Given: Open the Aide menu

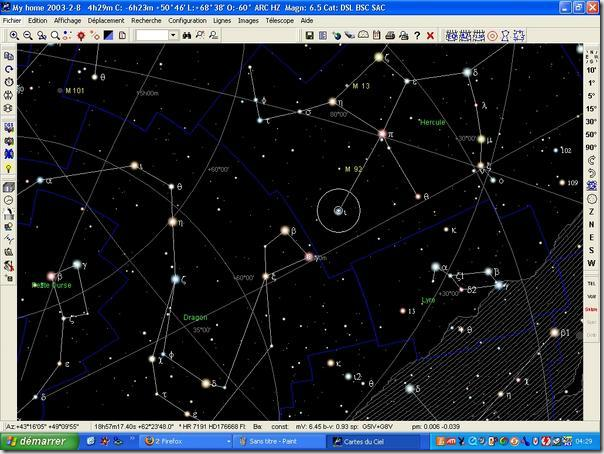Looking at the screenshot, I should coord(307,20).
